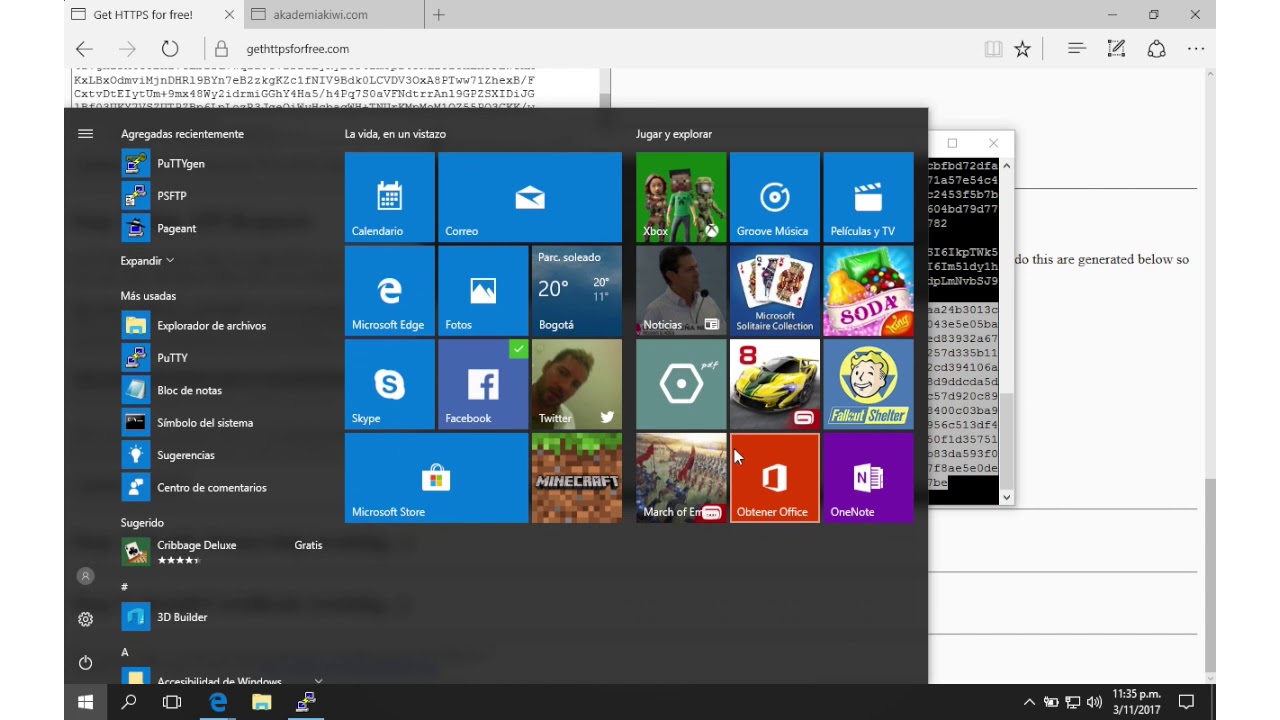The height and width of the screenshot is (720, 1280).
Task: Click the Edge refresh button
Action: (170, 48)
